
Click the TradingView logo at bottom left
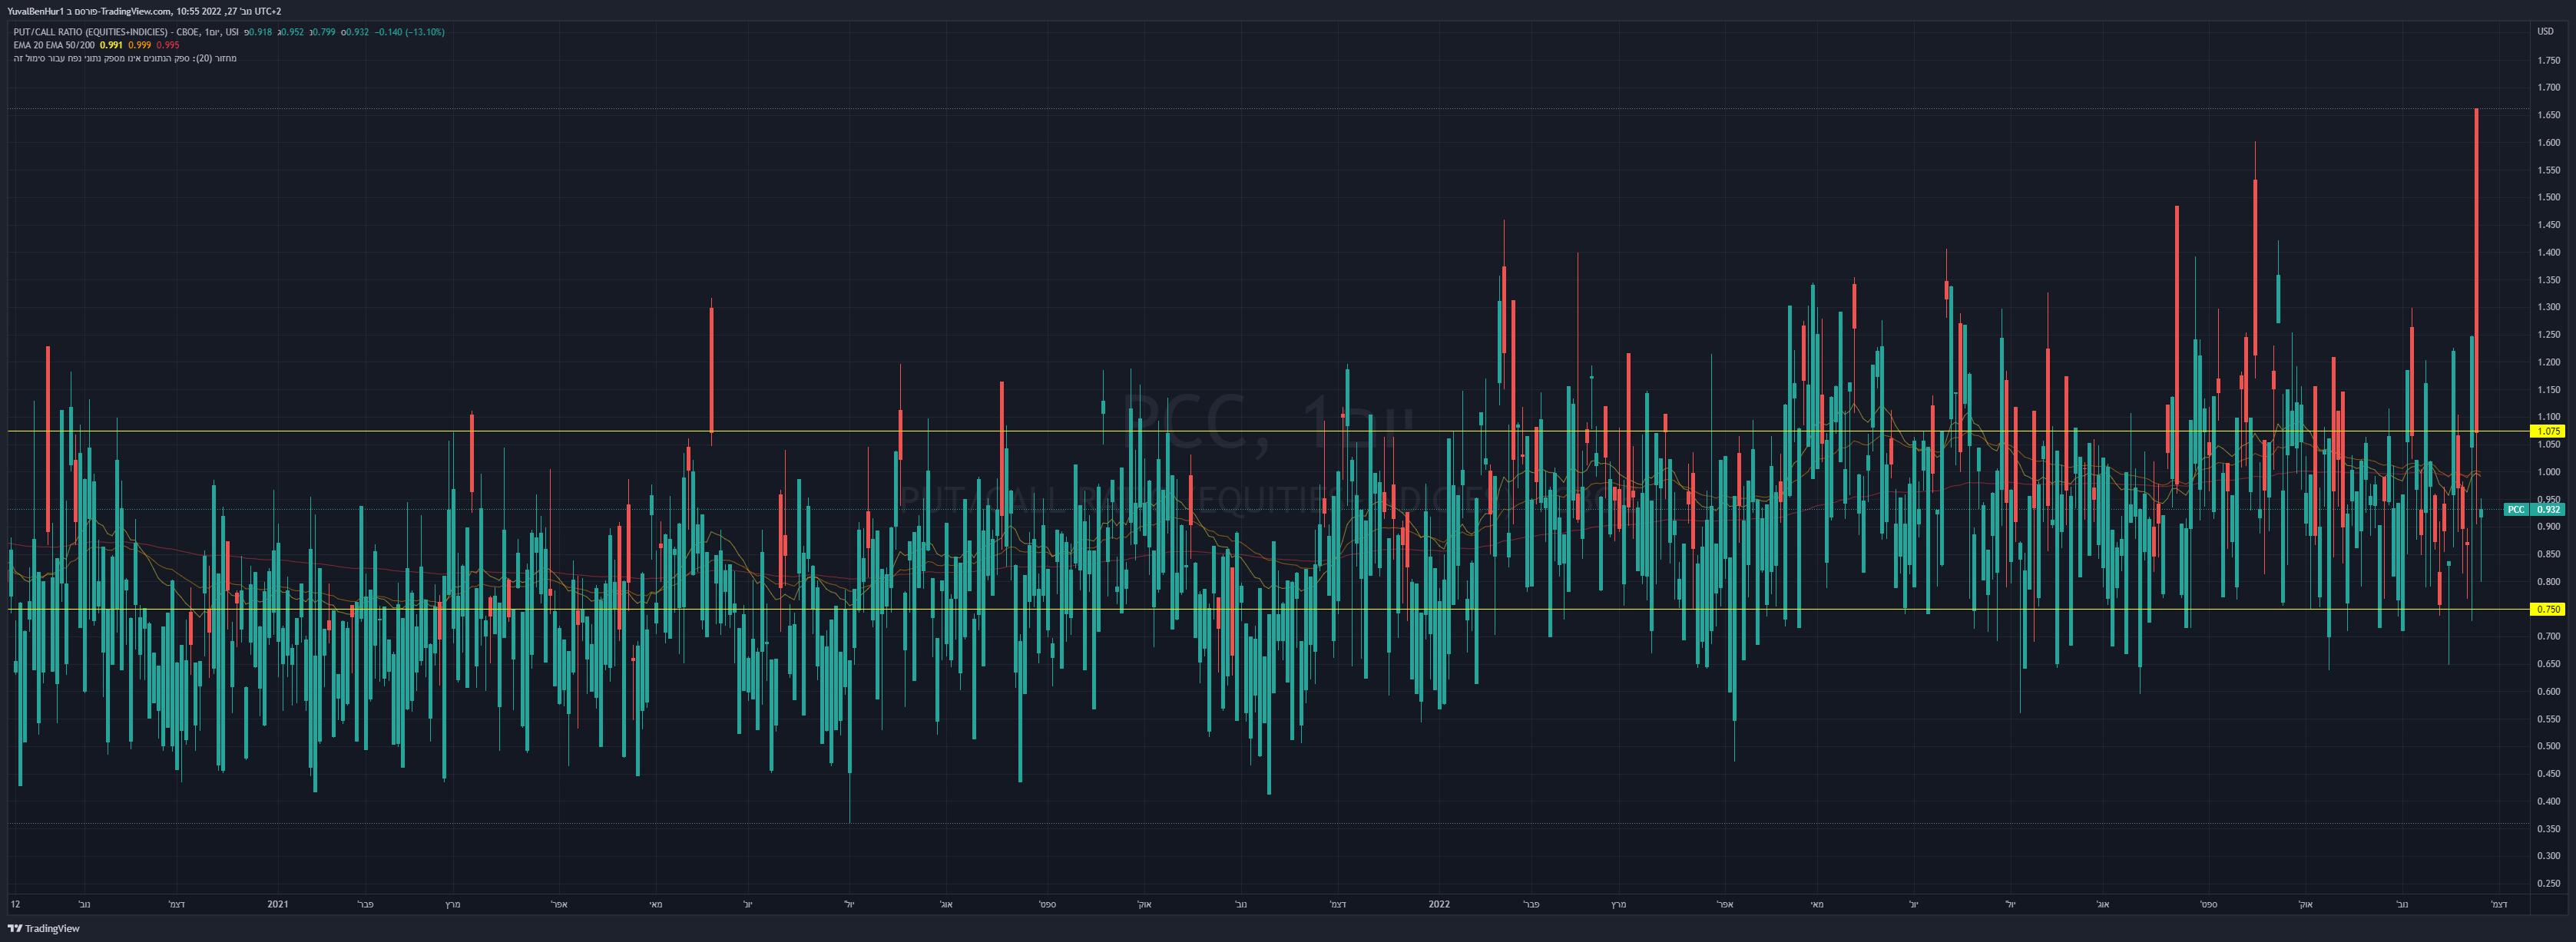point(43,928)
